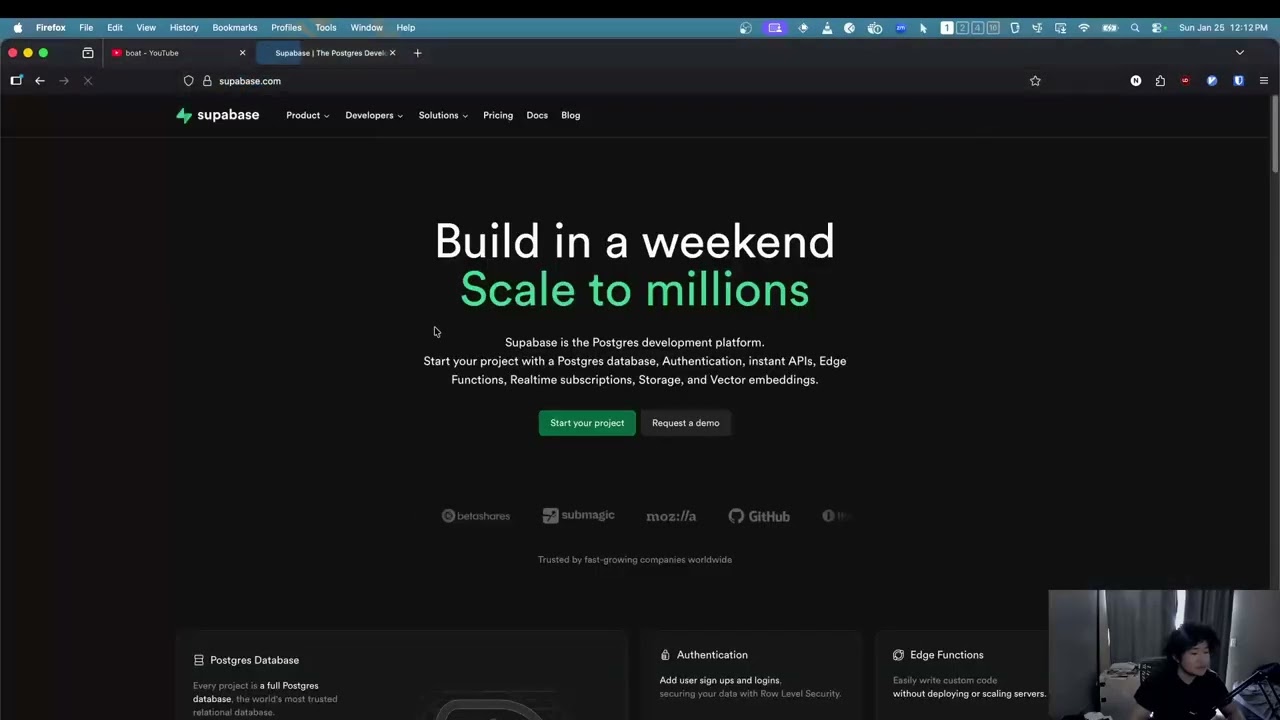Open the Extensions puzzle piece icon

[1160, 81]
